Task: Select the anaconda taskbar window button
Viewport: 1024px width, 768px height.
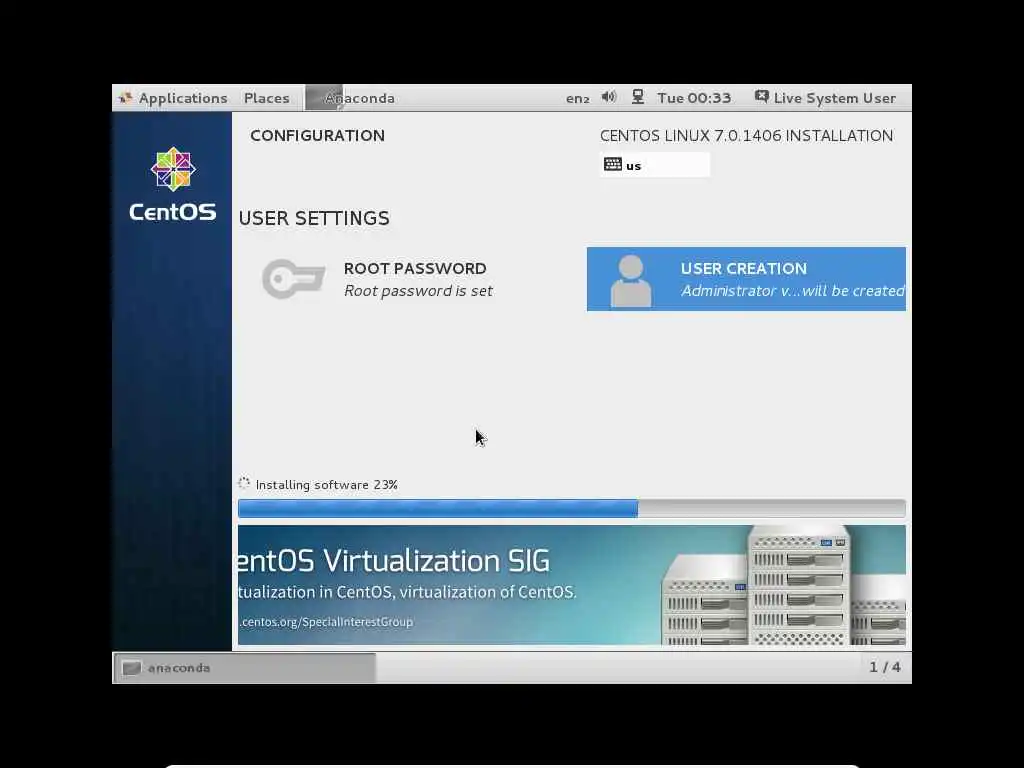Action: tap(245, 667)
